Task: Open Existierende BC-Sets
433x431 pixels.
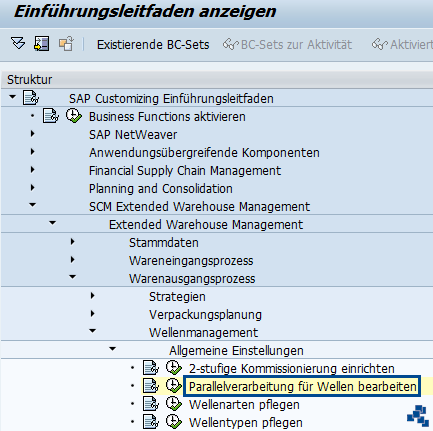Action: pos(153,45)
